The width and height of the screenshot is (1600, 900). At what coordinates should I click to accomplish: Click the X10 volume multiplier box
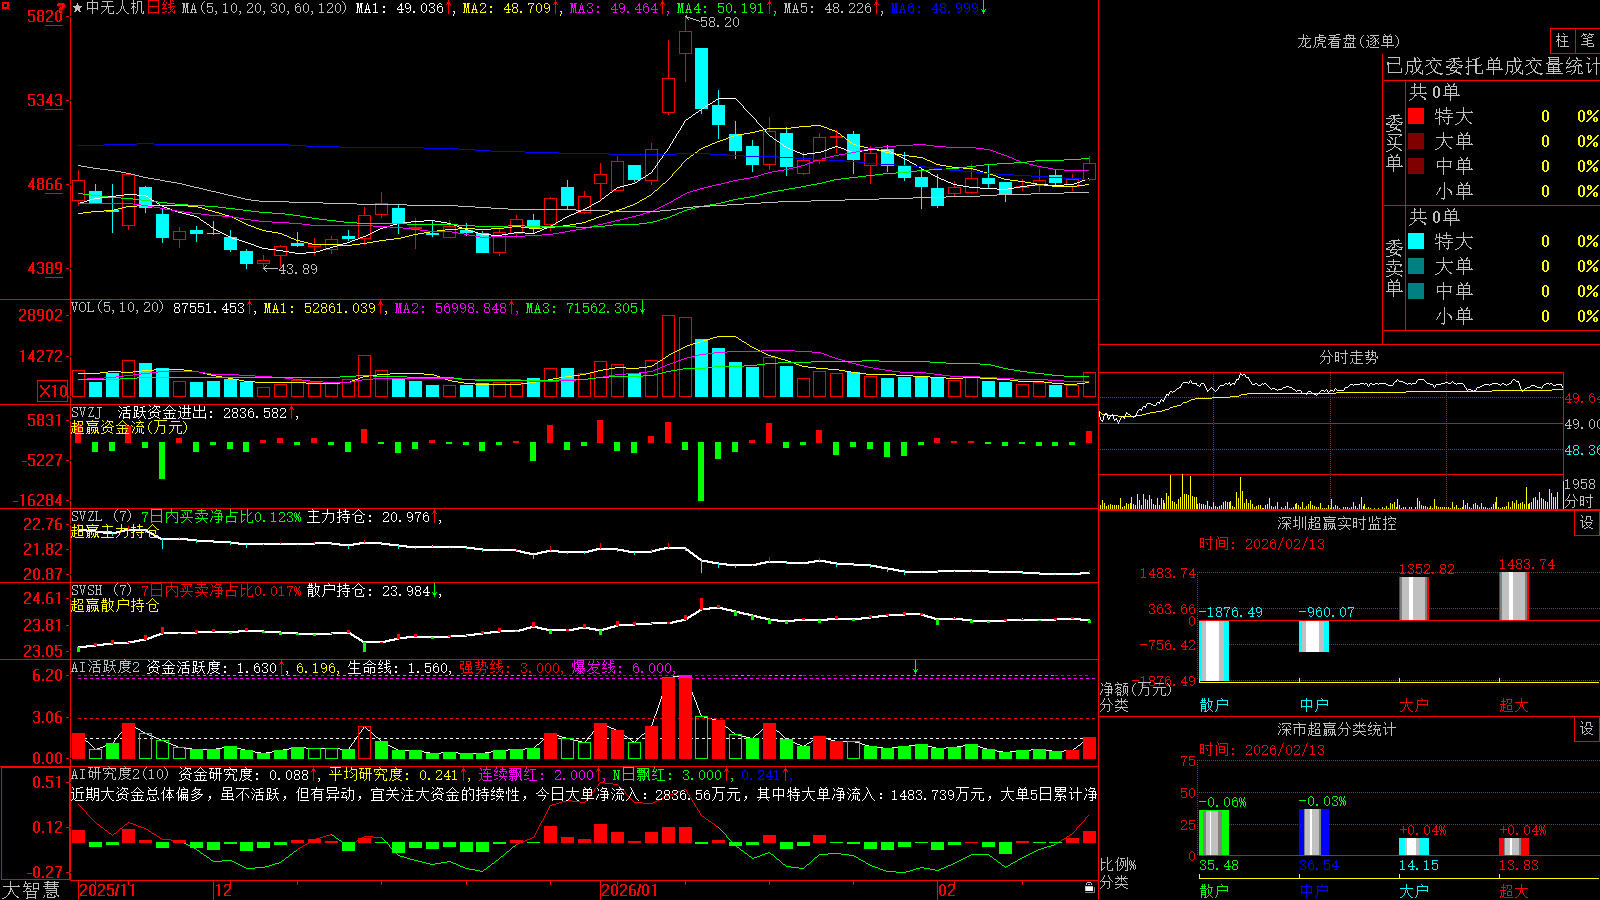tap(53, 391)
